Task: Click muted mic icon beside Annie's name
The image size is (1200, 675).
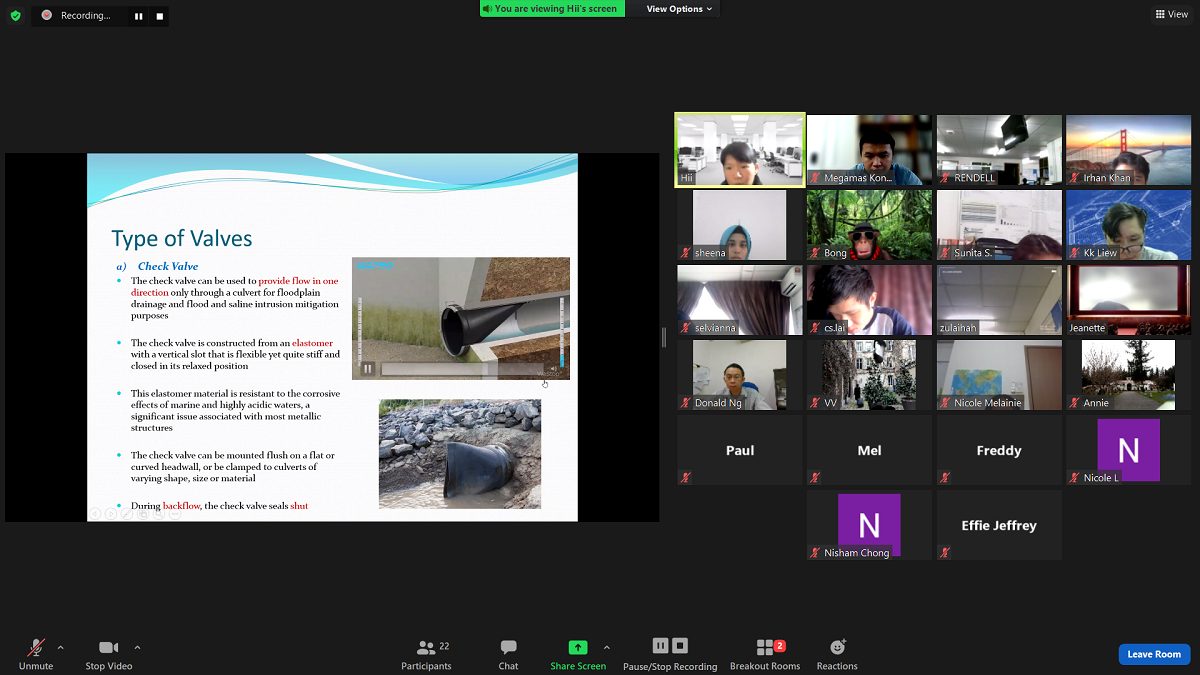Action: point(1075,403)
